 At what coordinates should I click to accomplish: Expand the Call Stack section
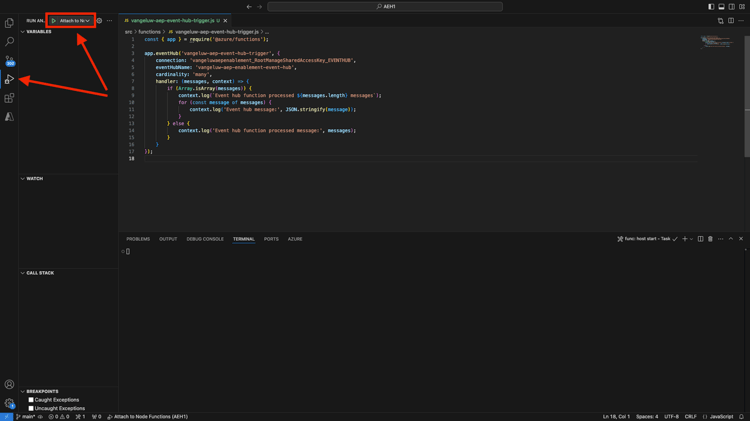[x=40, y=273]
